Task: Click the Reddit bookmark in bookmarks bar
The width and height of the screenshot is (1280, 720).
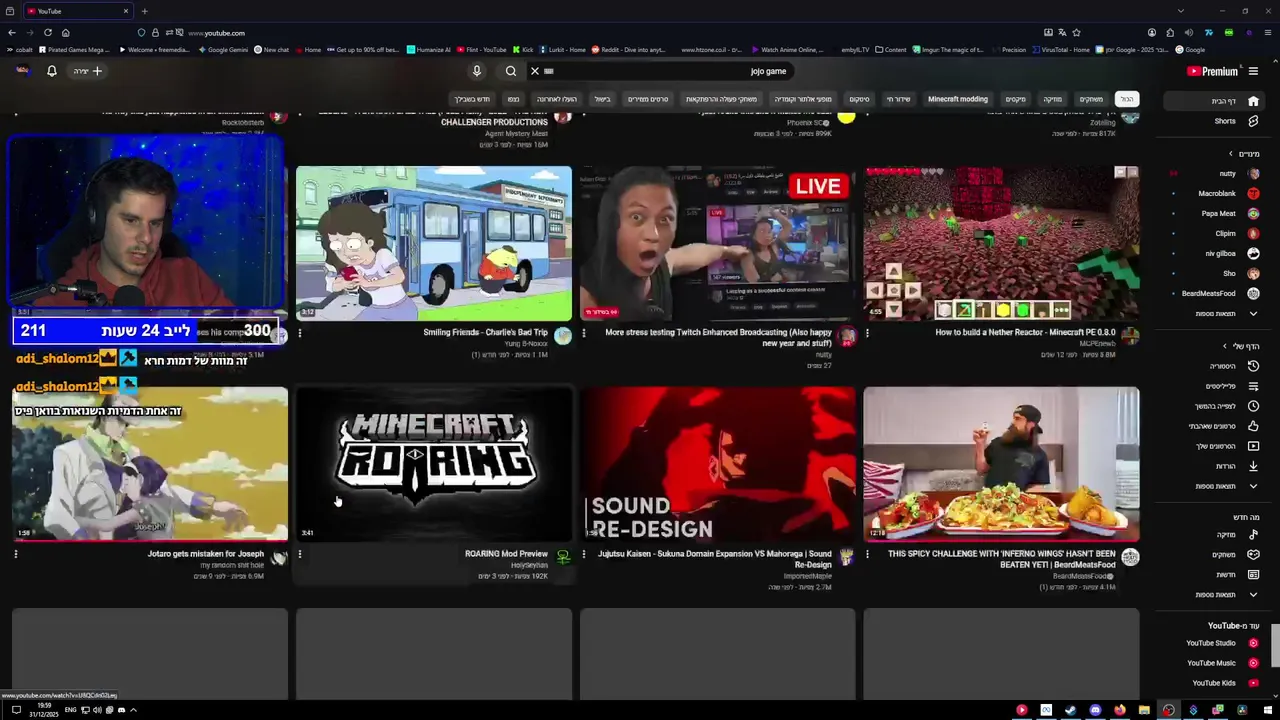Action: pos(628,49)
